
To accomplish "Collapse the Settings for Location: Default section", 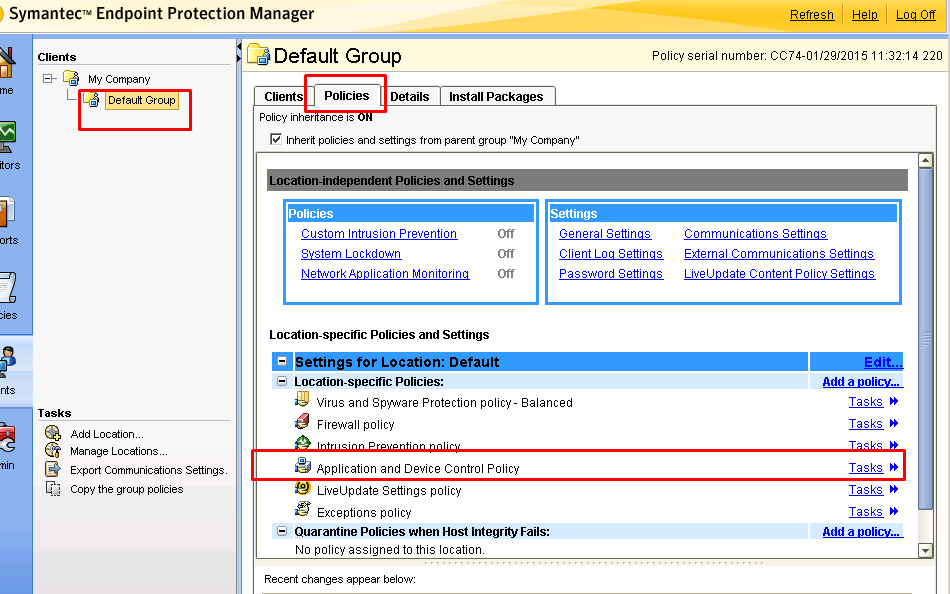I will click(x=282, y=362).
